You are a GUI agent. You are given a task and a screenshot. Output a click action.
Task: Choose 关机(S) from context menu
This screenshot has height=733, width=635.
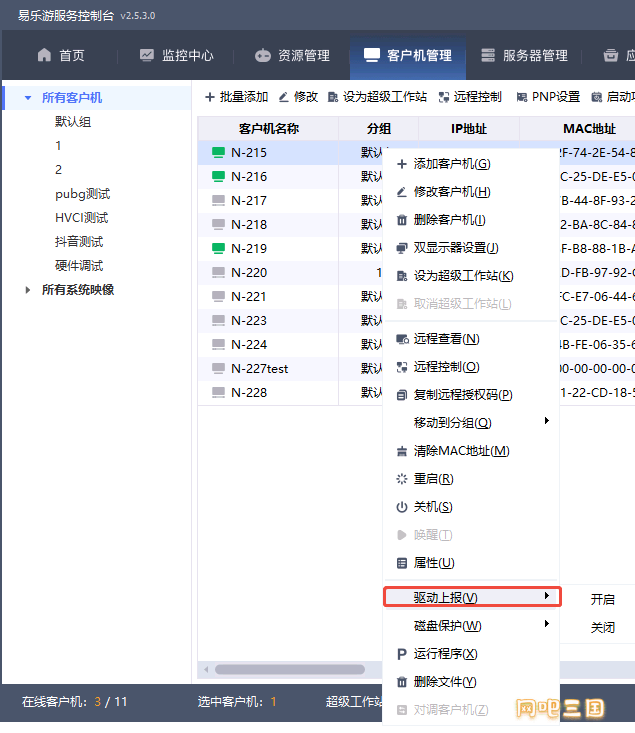click(471, 507)
